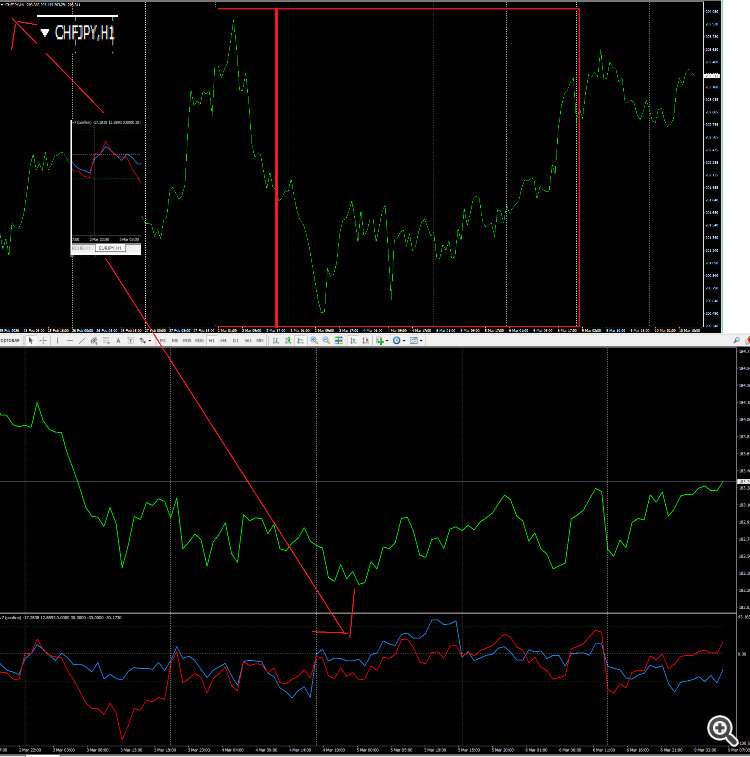Open search via toolbar magnifier icon

click(x=736, y=340)
